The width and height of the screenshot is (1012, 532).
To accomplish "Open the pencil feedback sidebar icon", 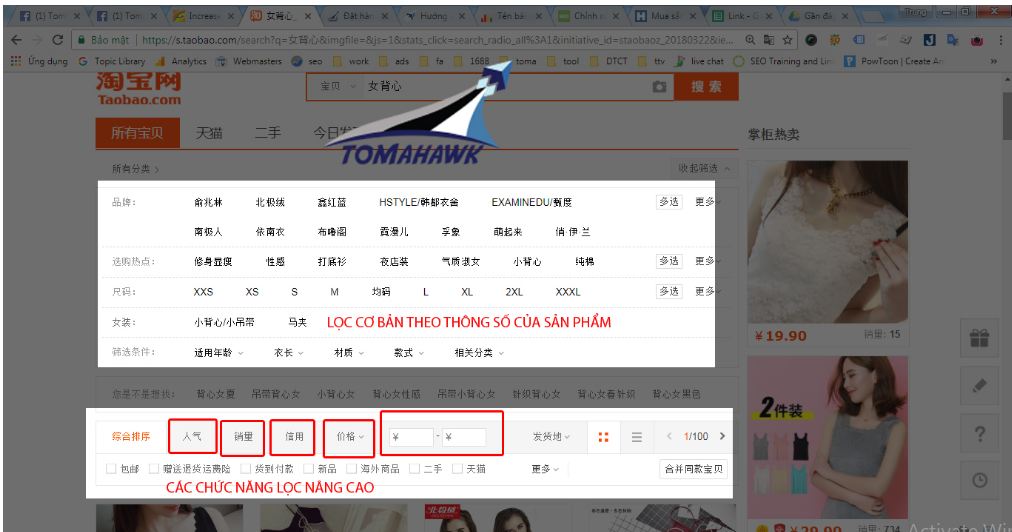I will pos(979,386).
